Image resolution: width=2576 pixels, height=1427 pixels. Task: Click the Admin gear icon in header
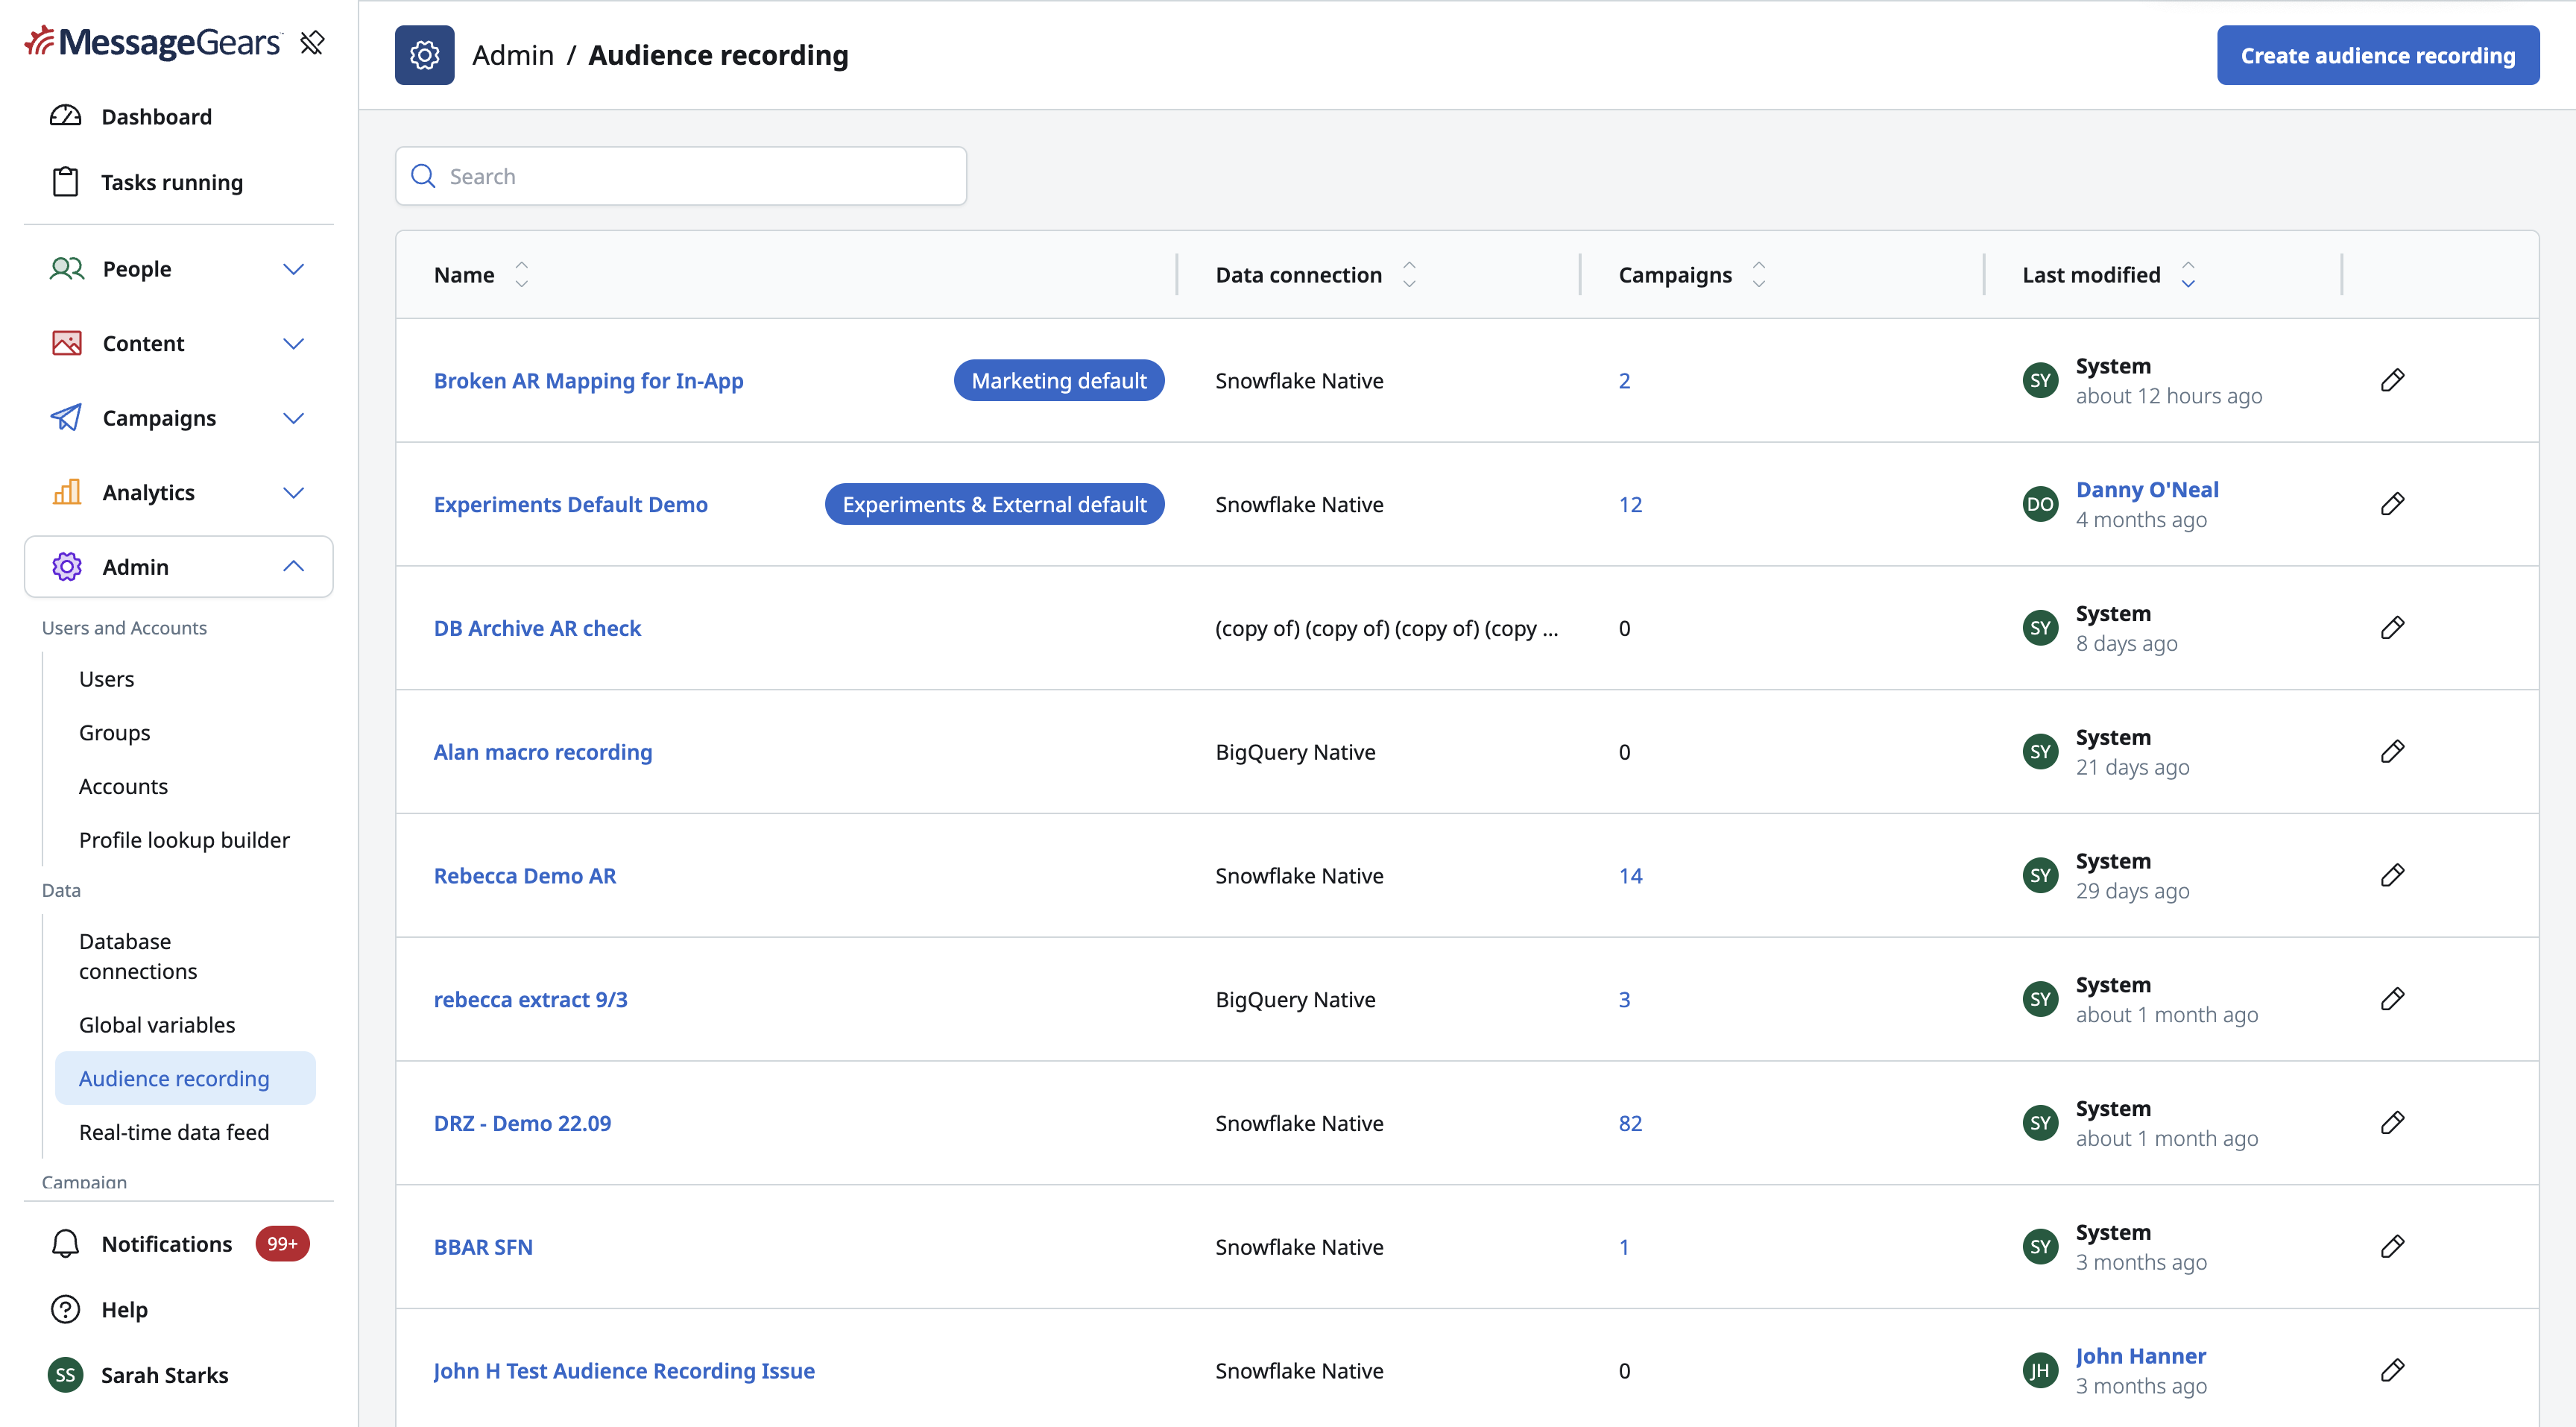pyautogui.click(x=424, y=55)
